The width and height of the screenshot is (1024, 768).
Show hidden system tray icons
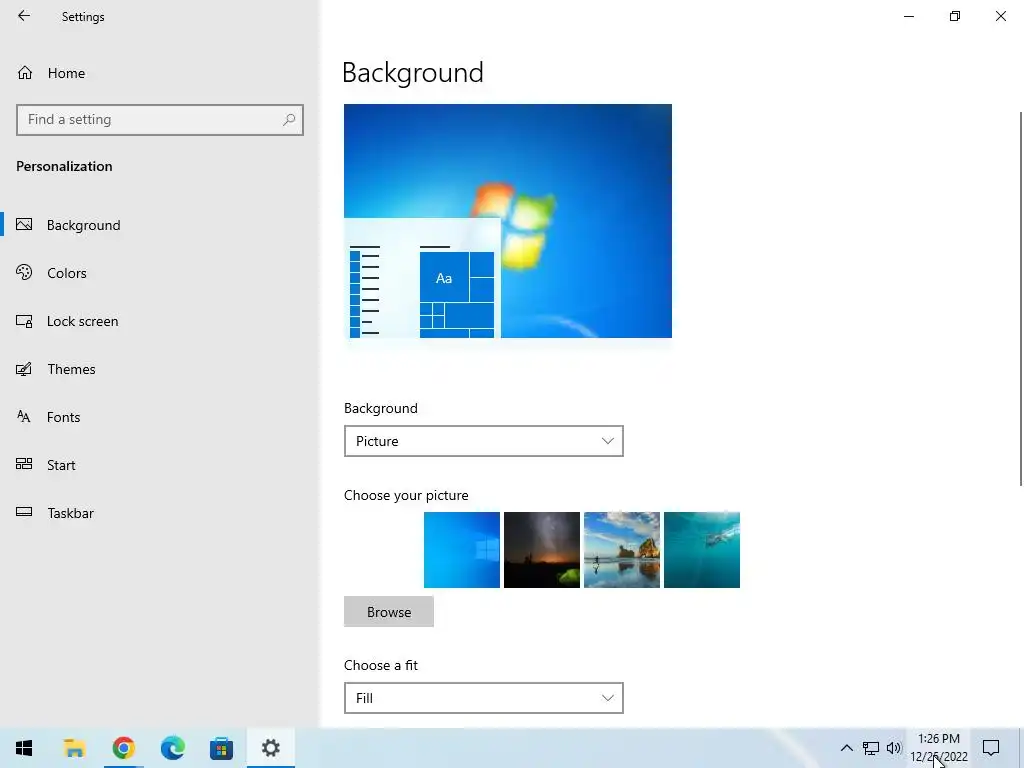(846, 748)
